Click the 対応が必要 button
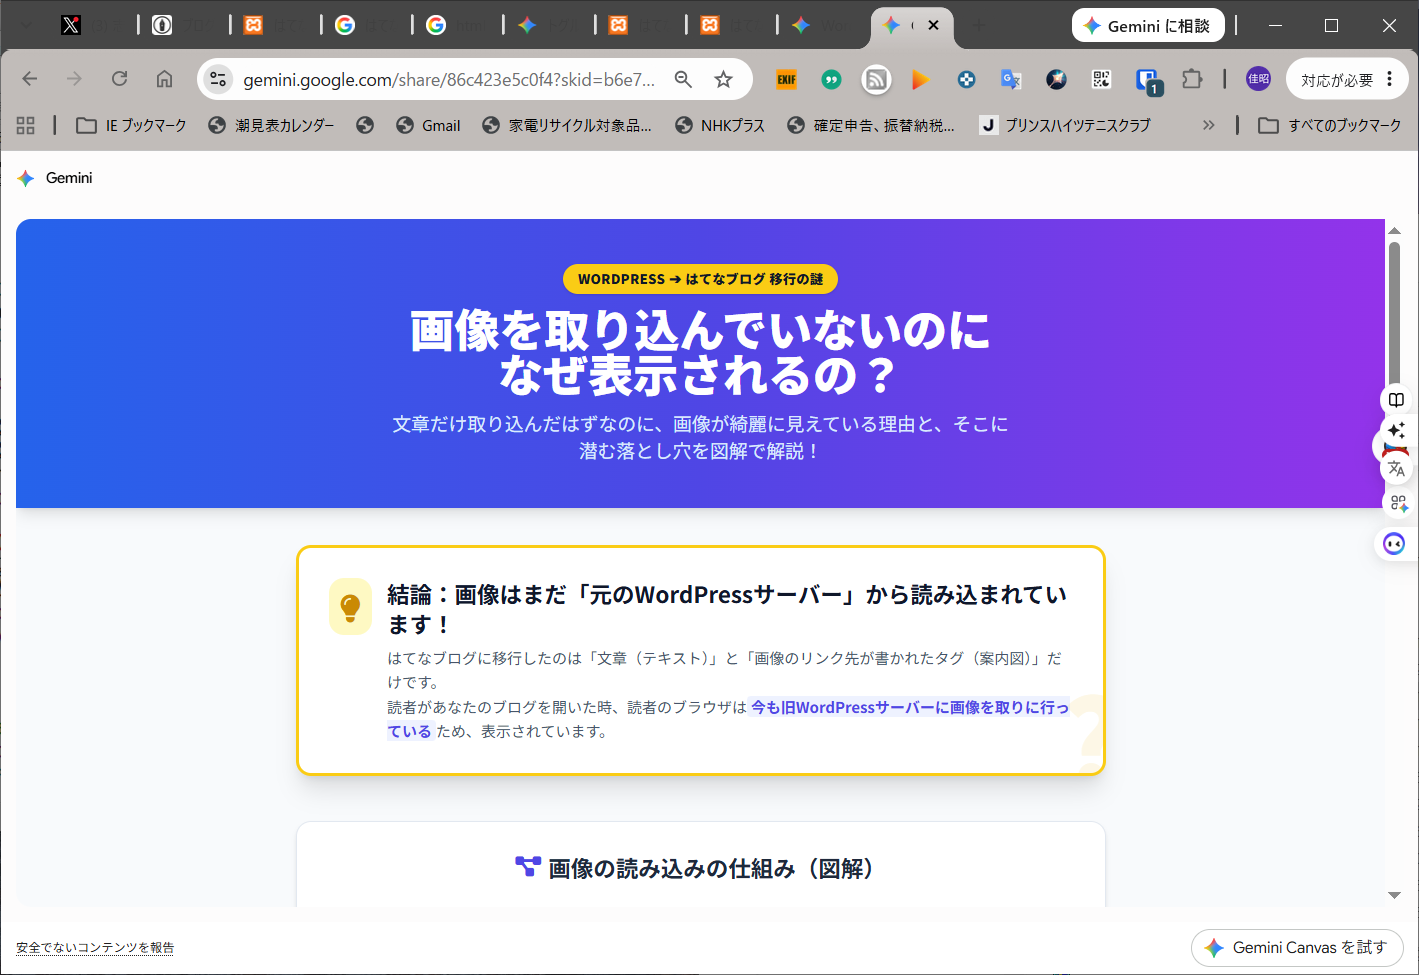 [1337, 80]
